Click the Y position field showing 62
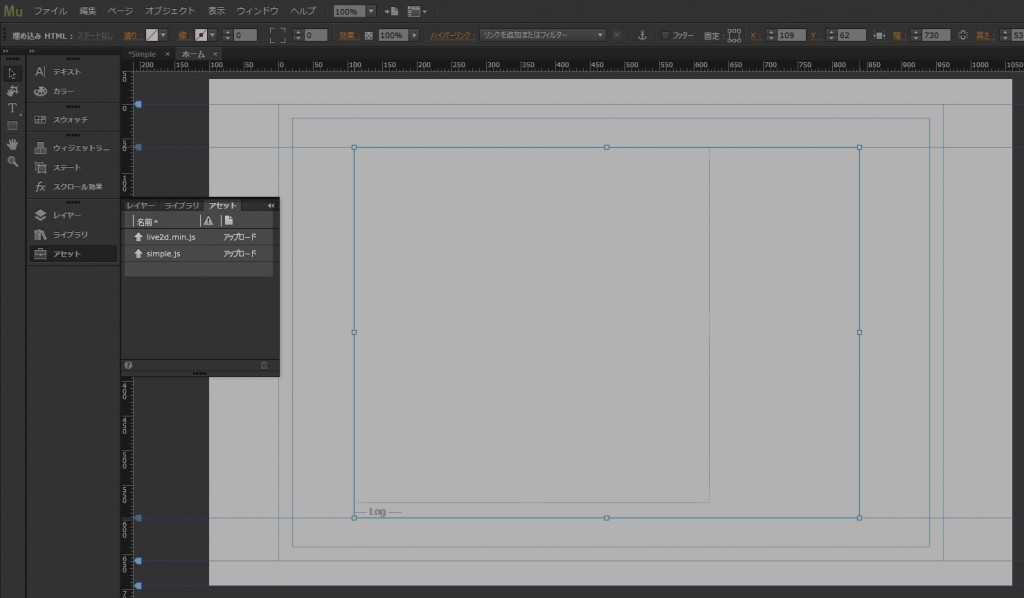This screenshot has width=1024, height=598. pos(852,35)
